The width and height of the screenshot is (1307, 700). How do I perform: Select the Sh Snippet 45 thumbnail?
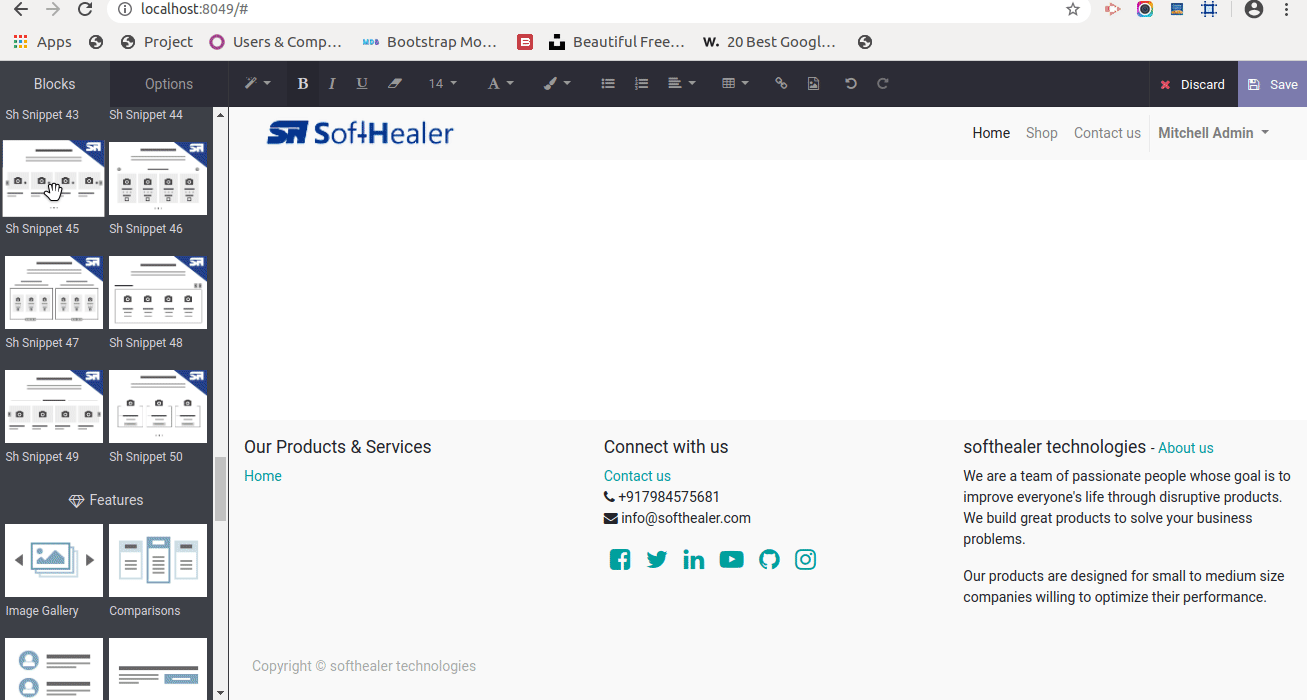54,178
